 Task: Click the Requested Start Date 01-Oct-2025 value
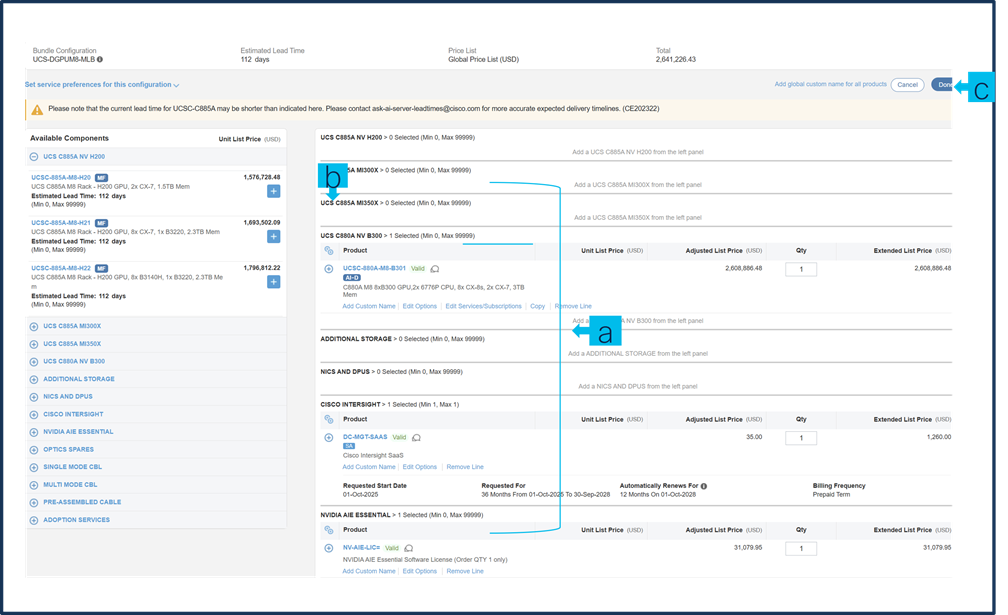click(361, 495)
